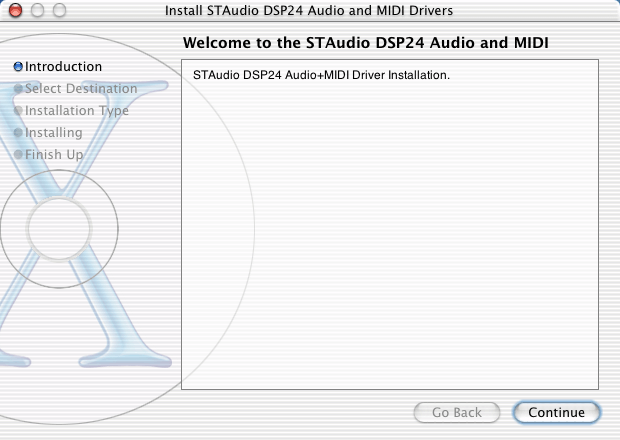Image resolution: width=620 pixels, height=440 pixels.
Task: Close the installer window with red button
Action: tap(15, 10)
